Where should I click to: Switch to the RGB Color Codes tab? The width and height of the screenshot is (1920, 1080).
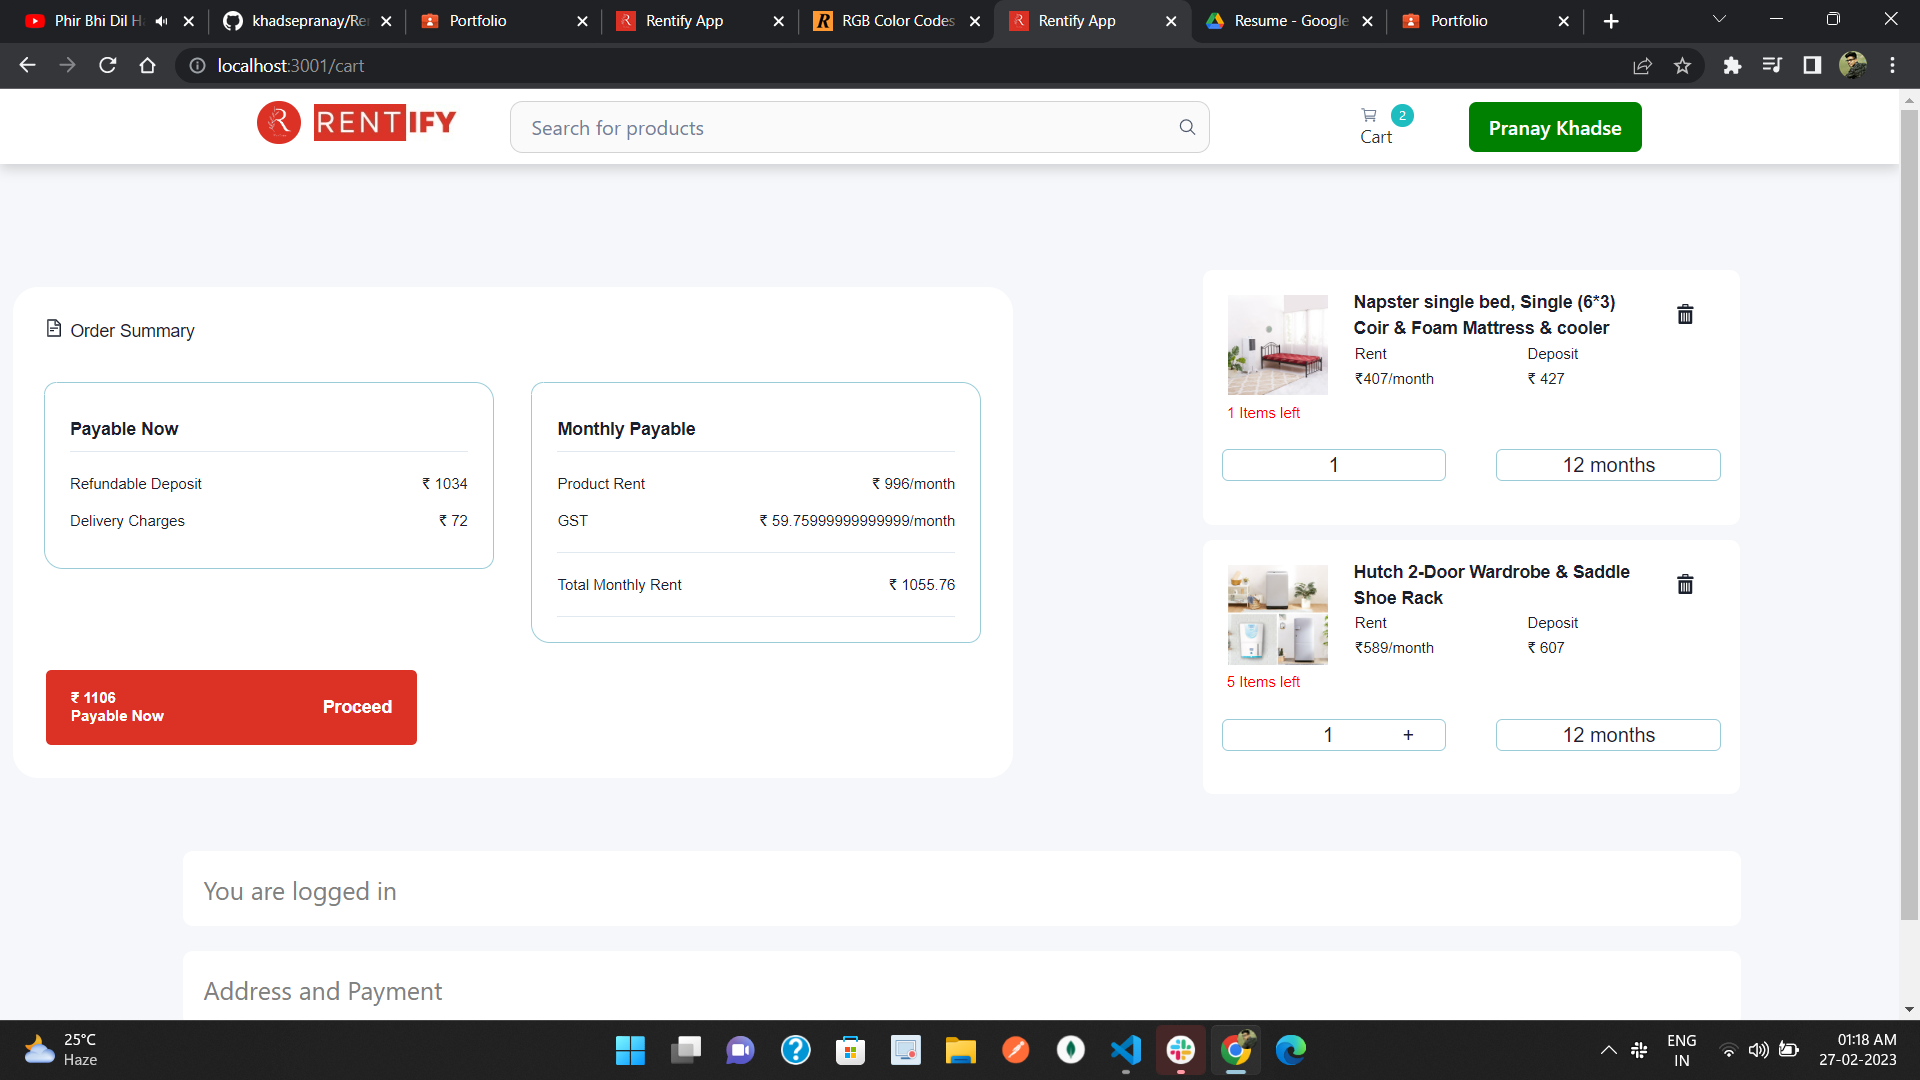click(896, 21)
